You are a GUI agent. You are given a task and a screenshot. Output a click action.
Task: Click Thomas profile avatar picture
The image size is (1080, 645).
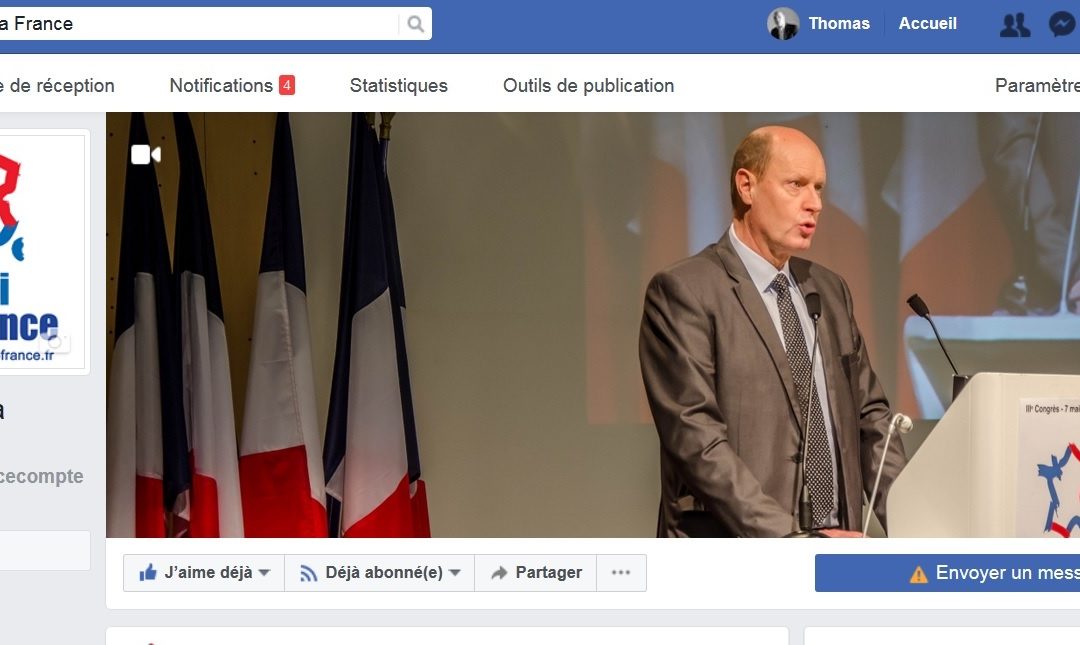point(783,24)
